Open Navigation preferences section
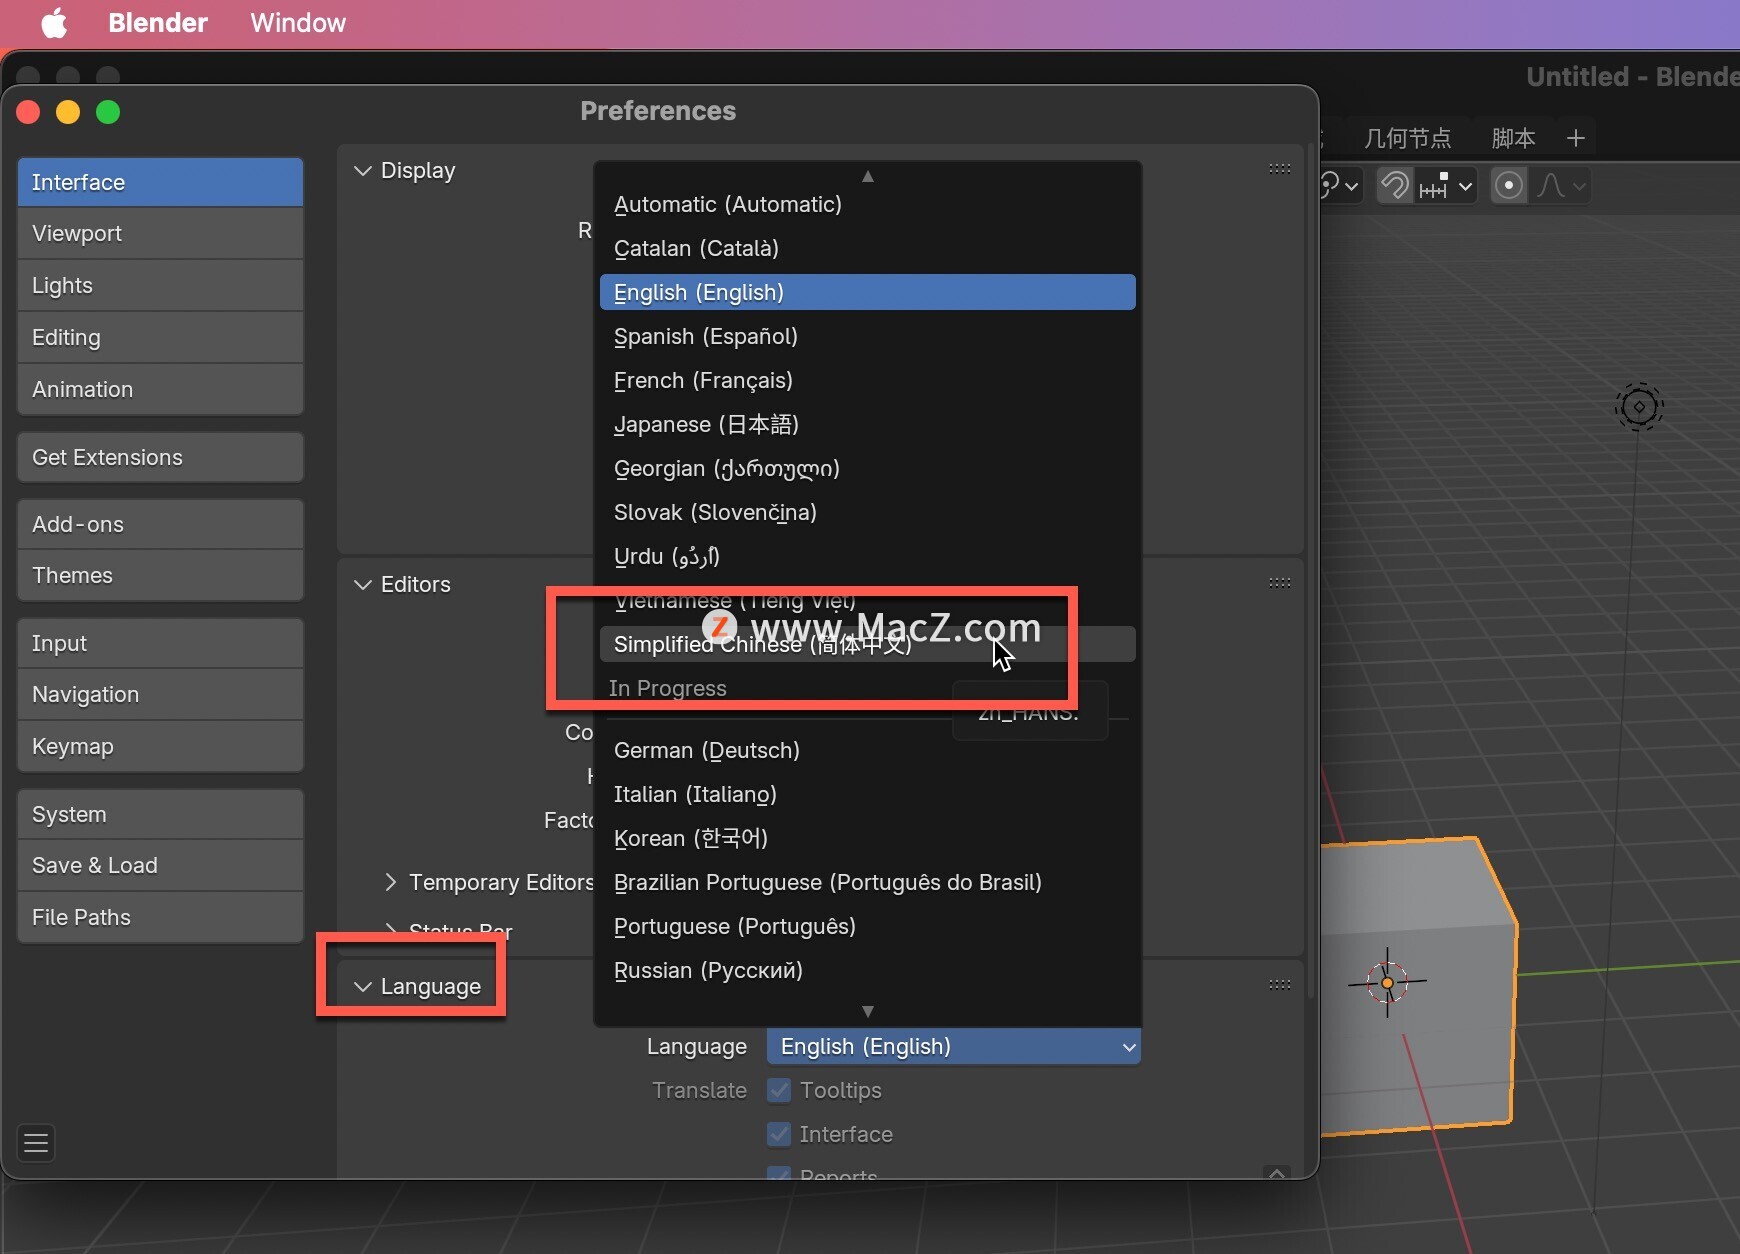1740x1254 pixels. 160,694
